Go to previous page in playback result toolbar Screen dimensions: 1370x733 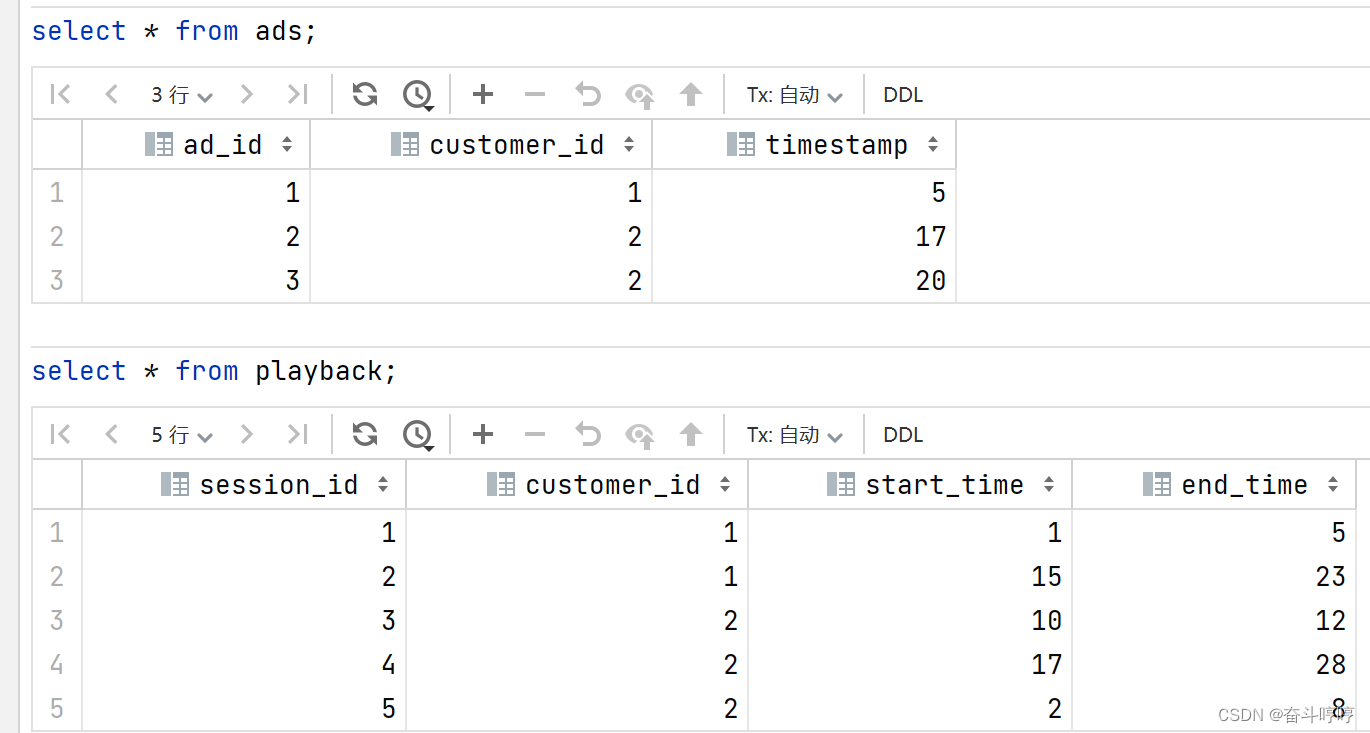pyautogui.click(x=111, y=434)
